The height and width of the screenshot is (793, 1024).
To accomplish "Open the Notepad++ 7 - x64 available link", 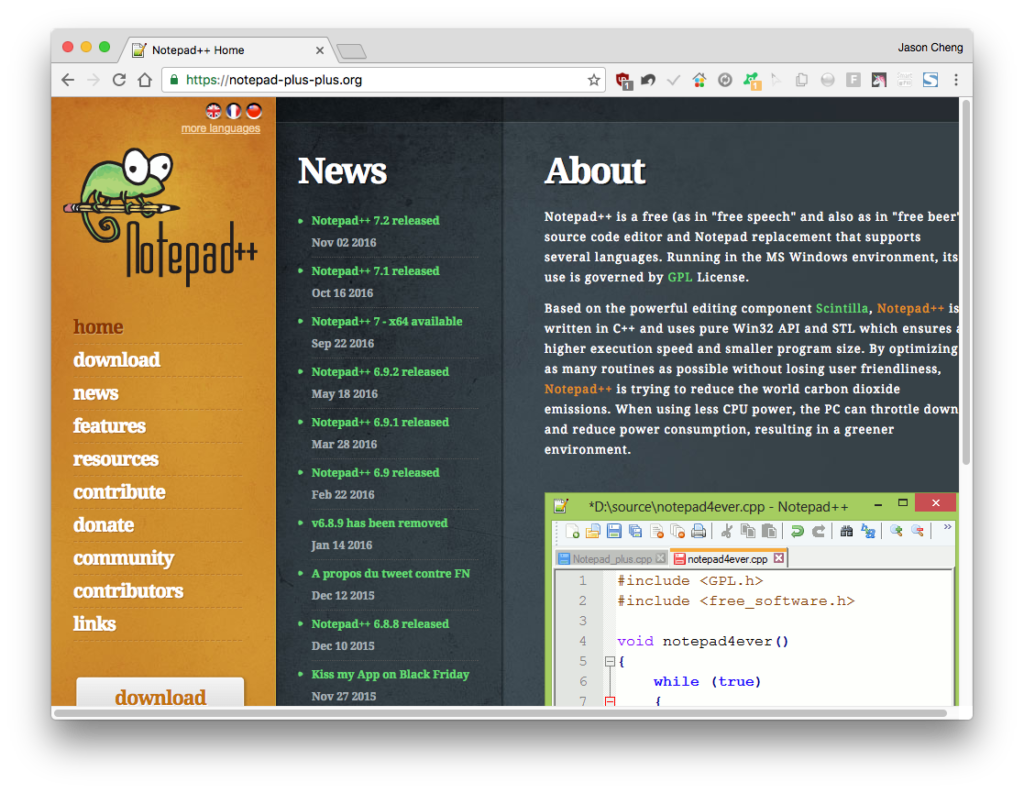I will point(387,321).
